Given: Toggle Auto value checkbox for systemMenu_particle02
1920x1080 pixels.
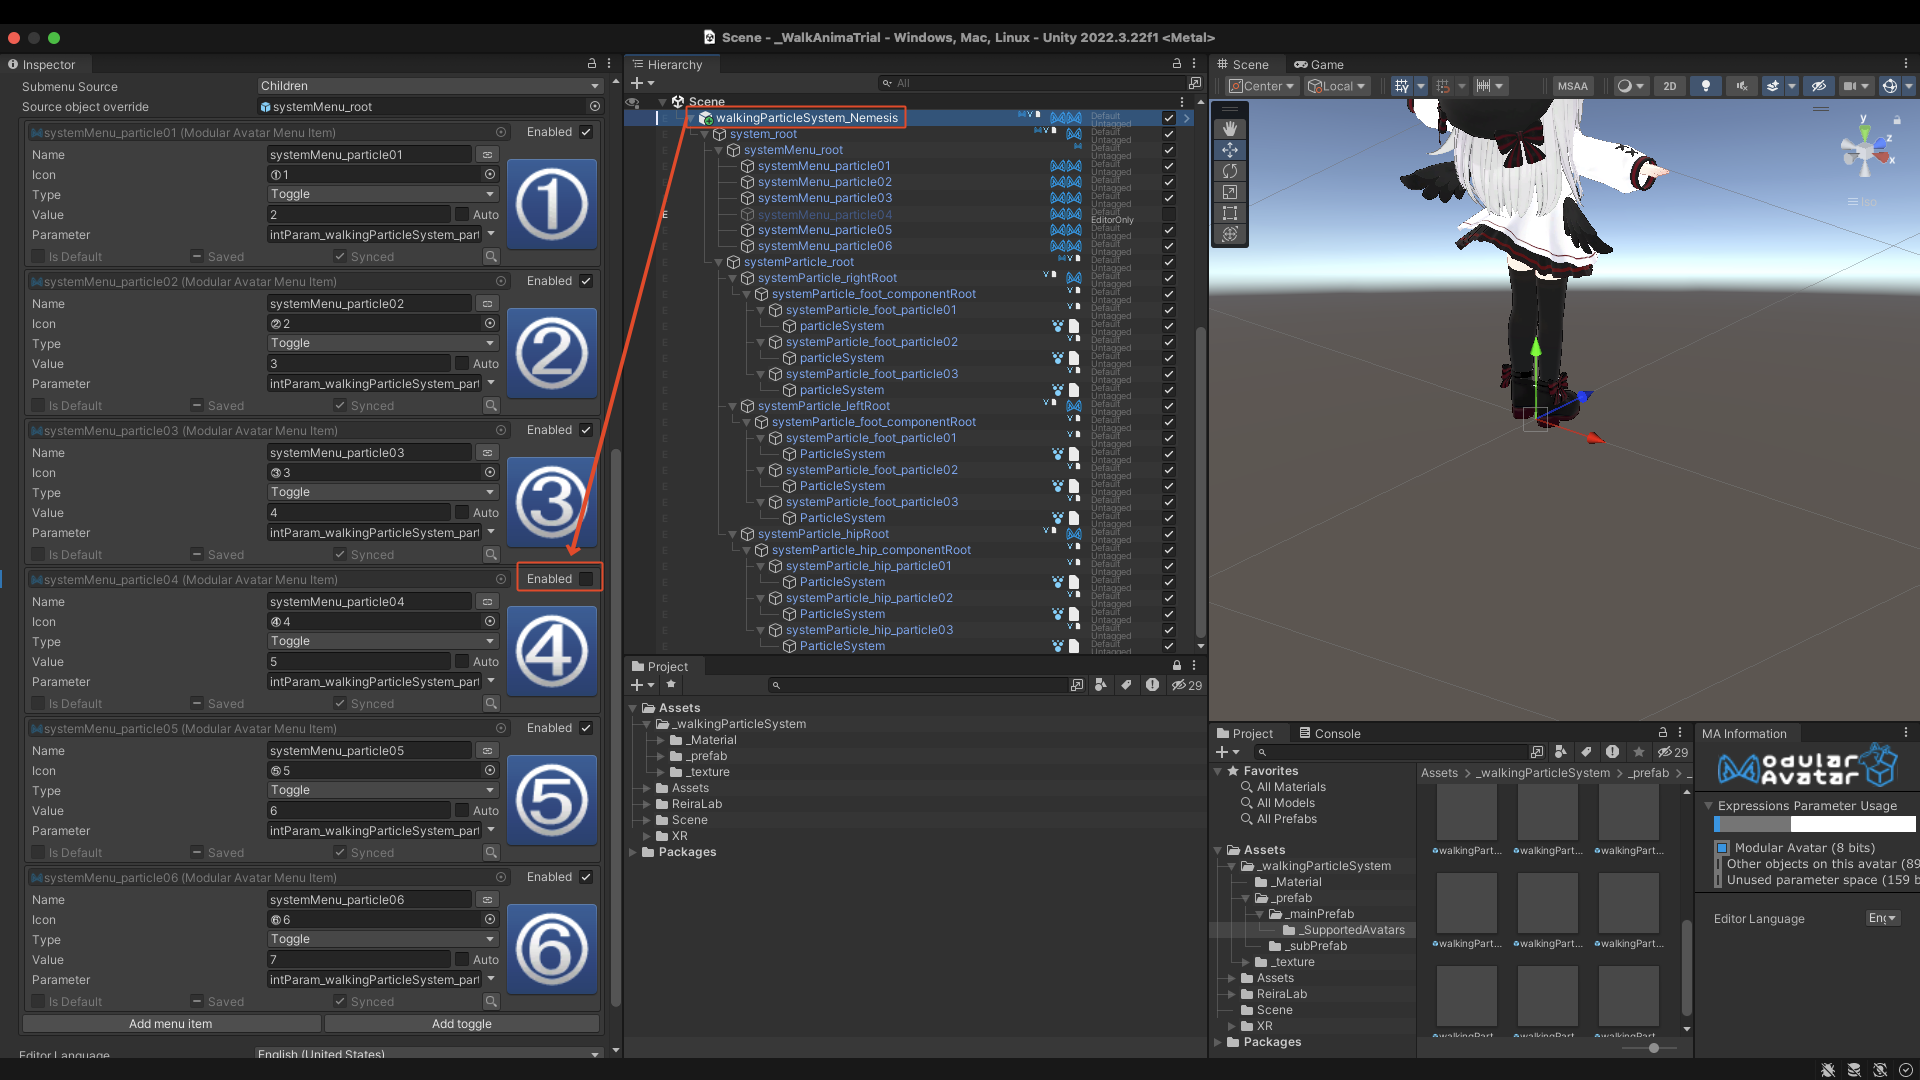Looking at the screenshot, I should click(462, 364).
